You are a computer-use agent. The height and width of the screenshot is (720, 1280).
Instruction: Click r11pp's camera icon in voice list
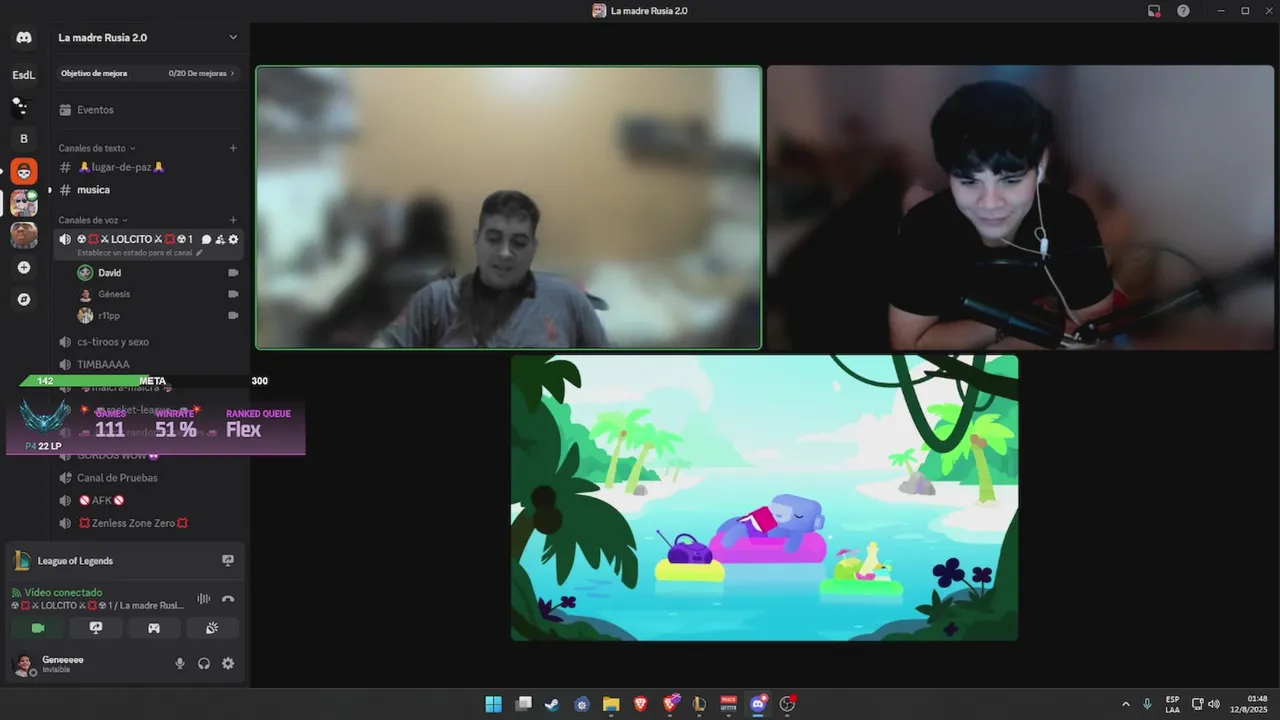[233, 315]
